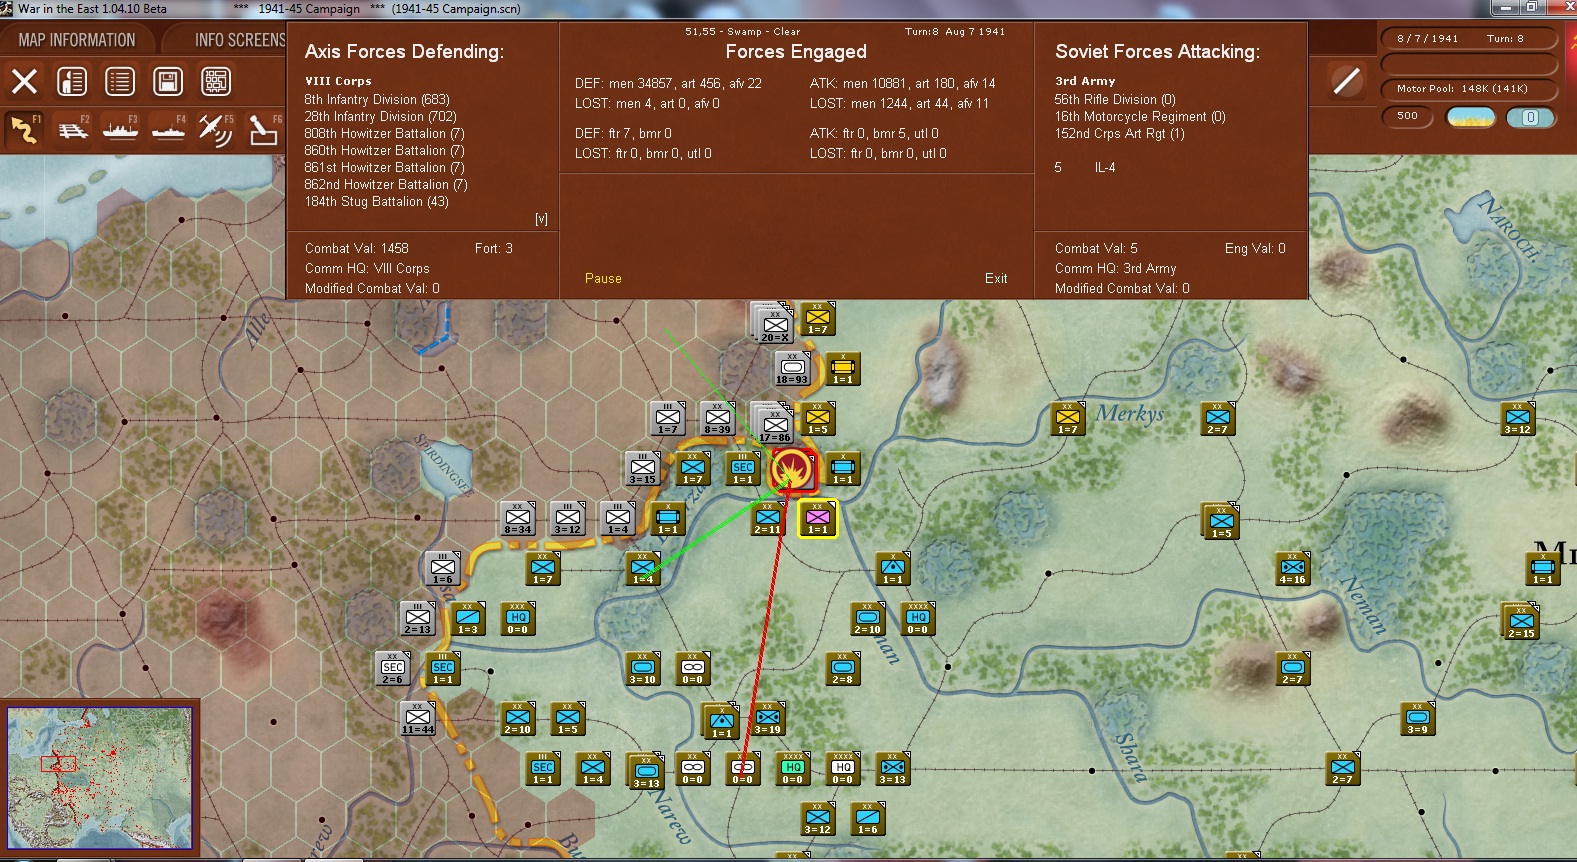The width and height of the screenshot is (1577, 862).
Task: Open the list report icon
Action: click(120, 81)
